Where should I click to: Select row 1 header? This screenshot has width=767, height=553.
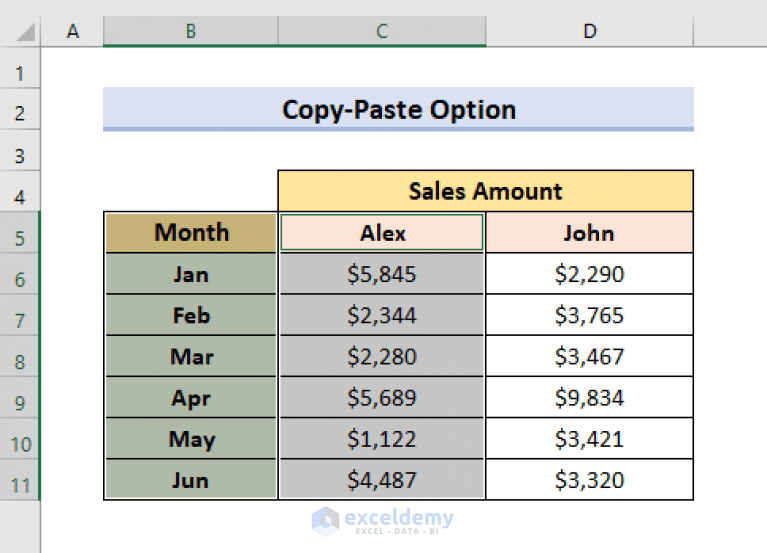[x=20, y=75]
